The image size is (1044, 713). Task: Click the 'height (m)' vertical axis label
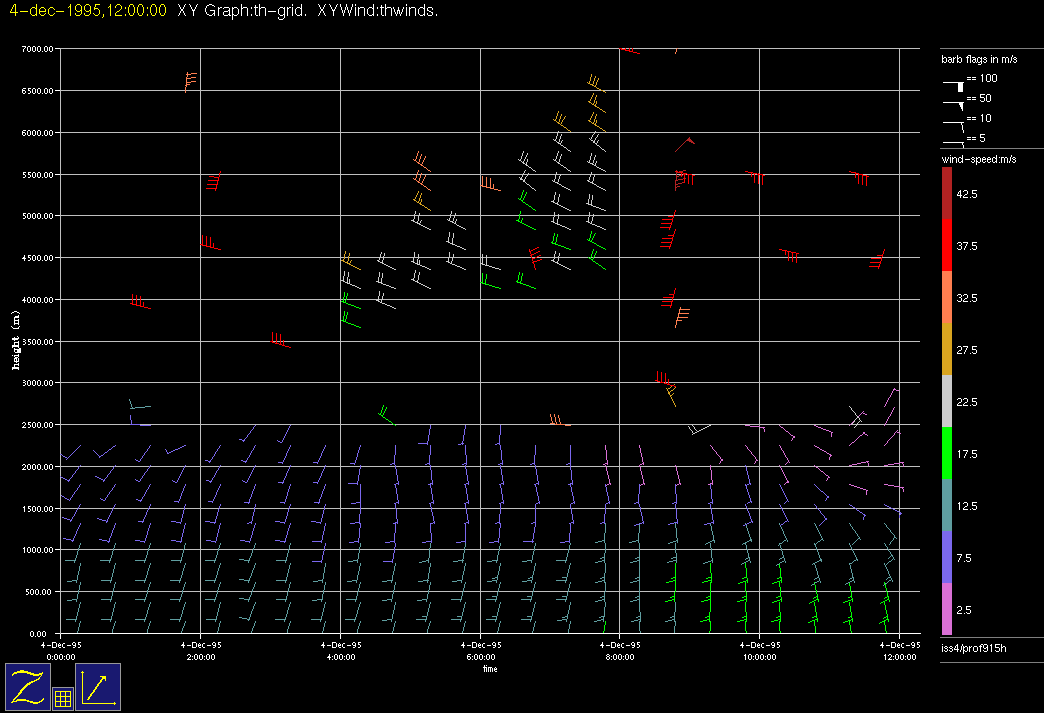[15, 340]
